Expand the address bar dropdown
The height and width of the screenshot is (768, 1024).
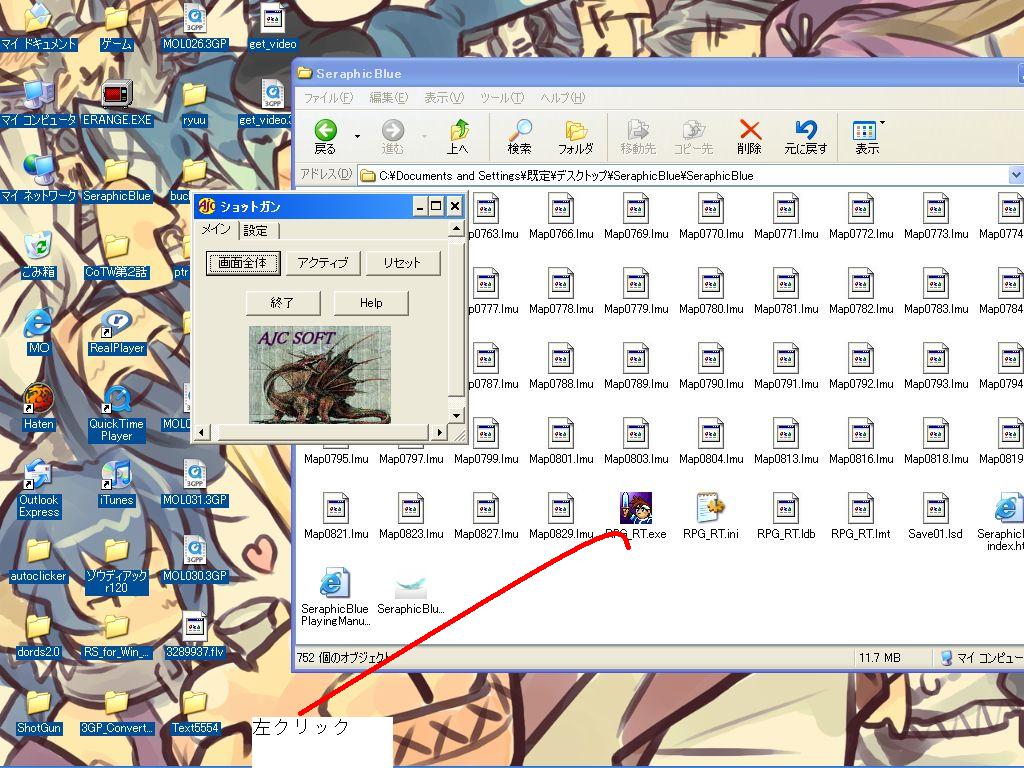coord(1016,175)
